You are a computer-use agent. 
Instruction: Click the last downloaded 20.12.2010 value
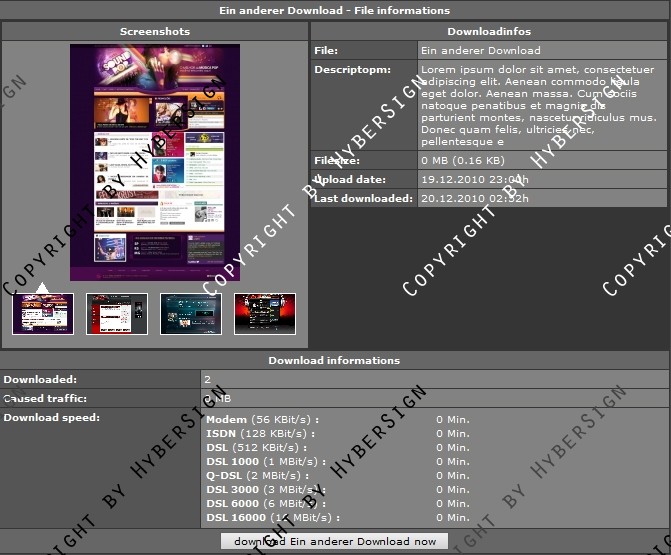coord(474,198)
